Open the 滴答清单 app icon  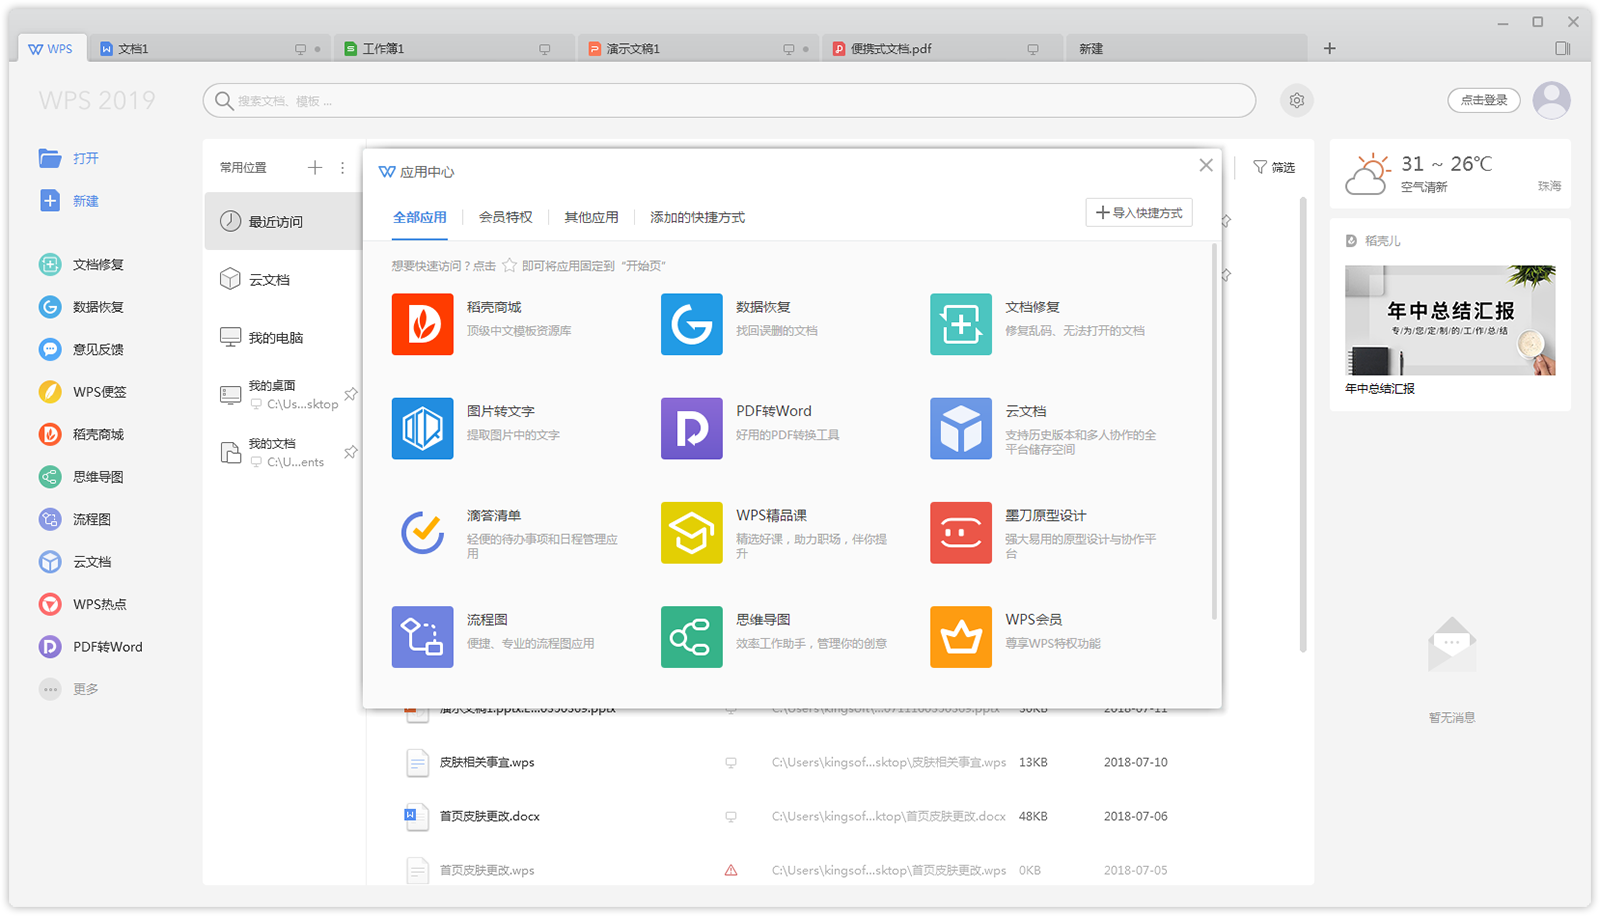pyautogui.click(x=422, y=532)
